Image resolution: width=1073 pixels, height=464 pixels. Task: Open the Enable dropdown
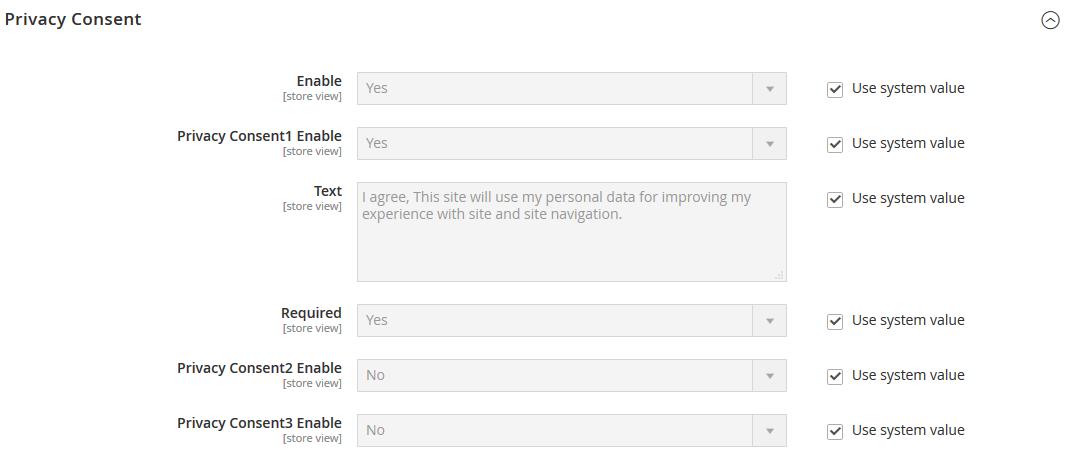[x=555, y=88]
